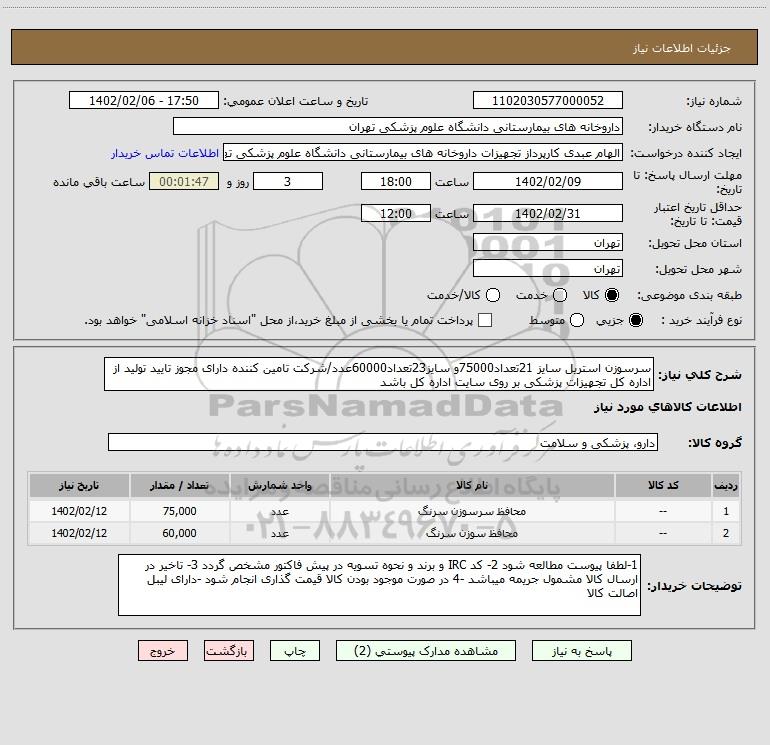Click the تعداد / مقدار column header

(x=179, y=485)
